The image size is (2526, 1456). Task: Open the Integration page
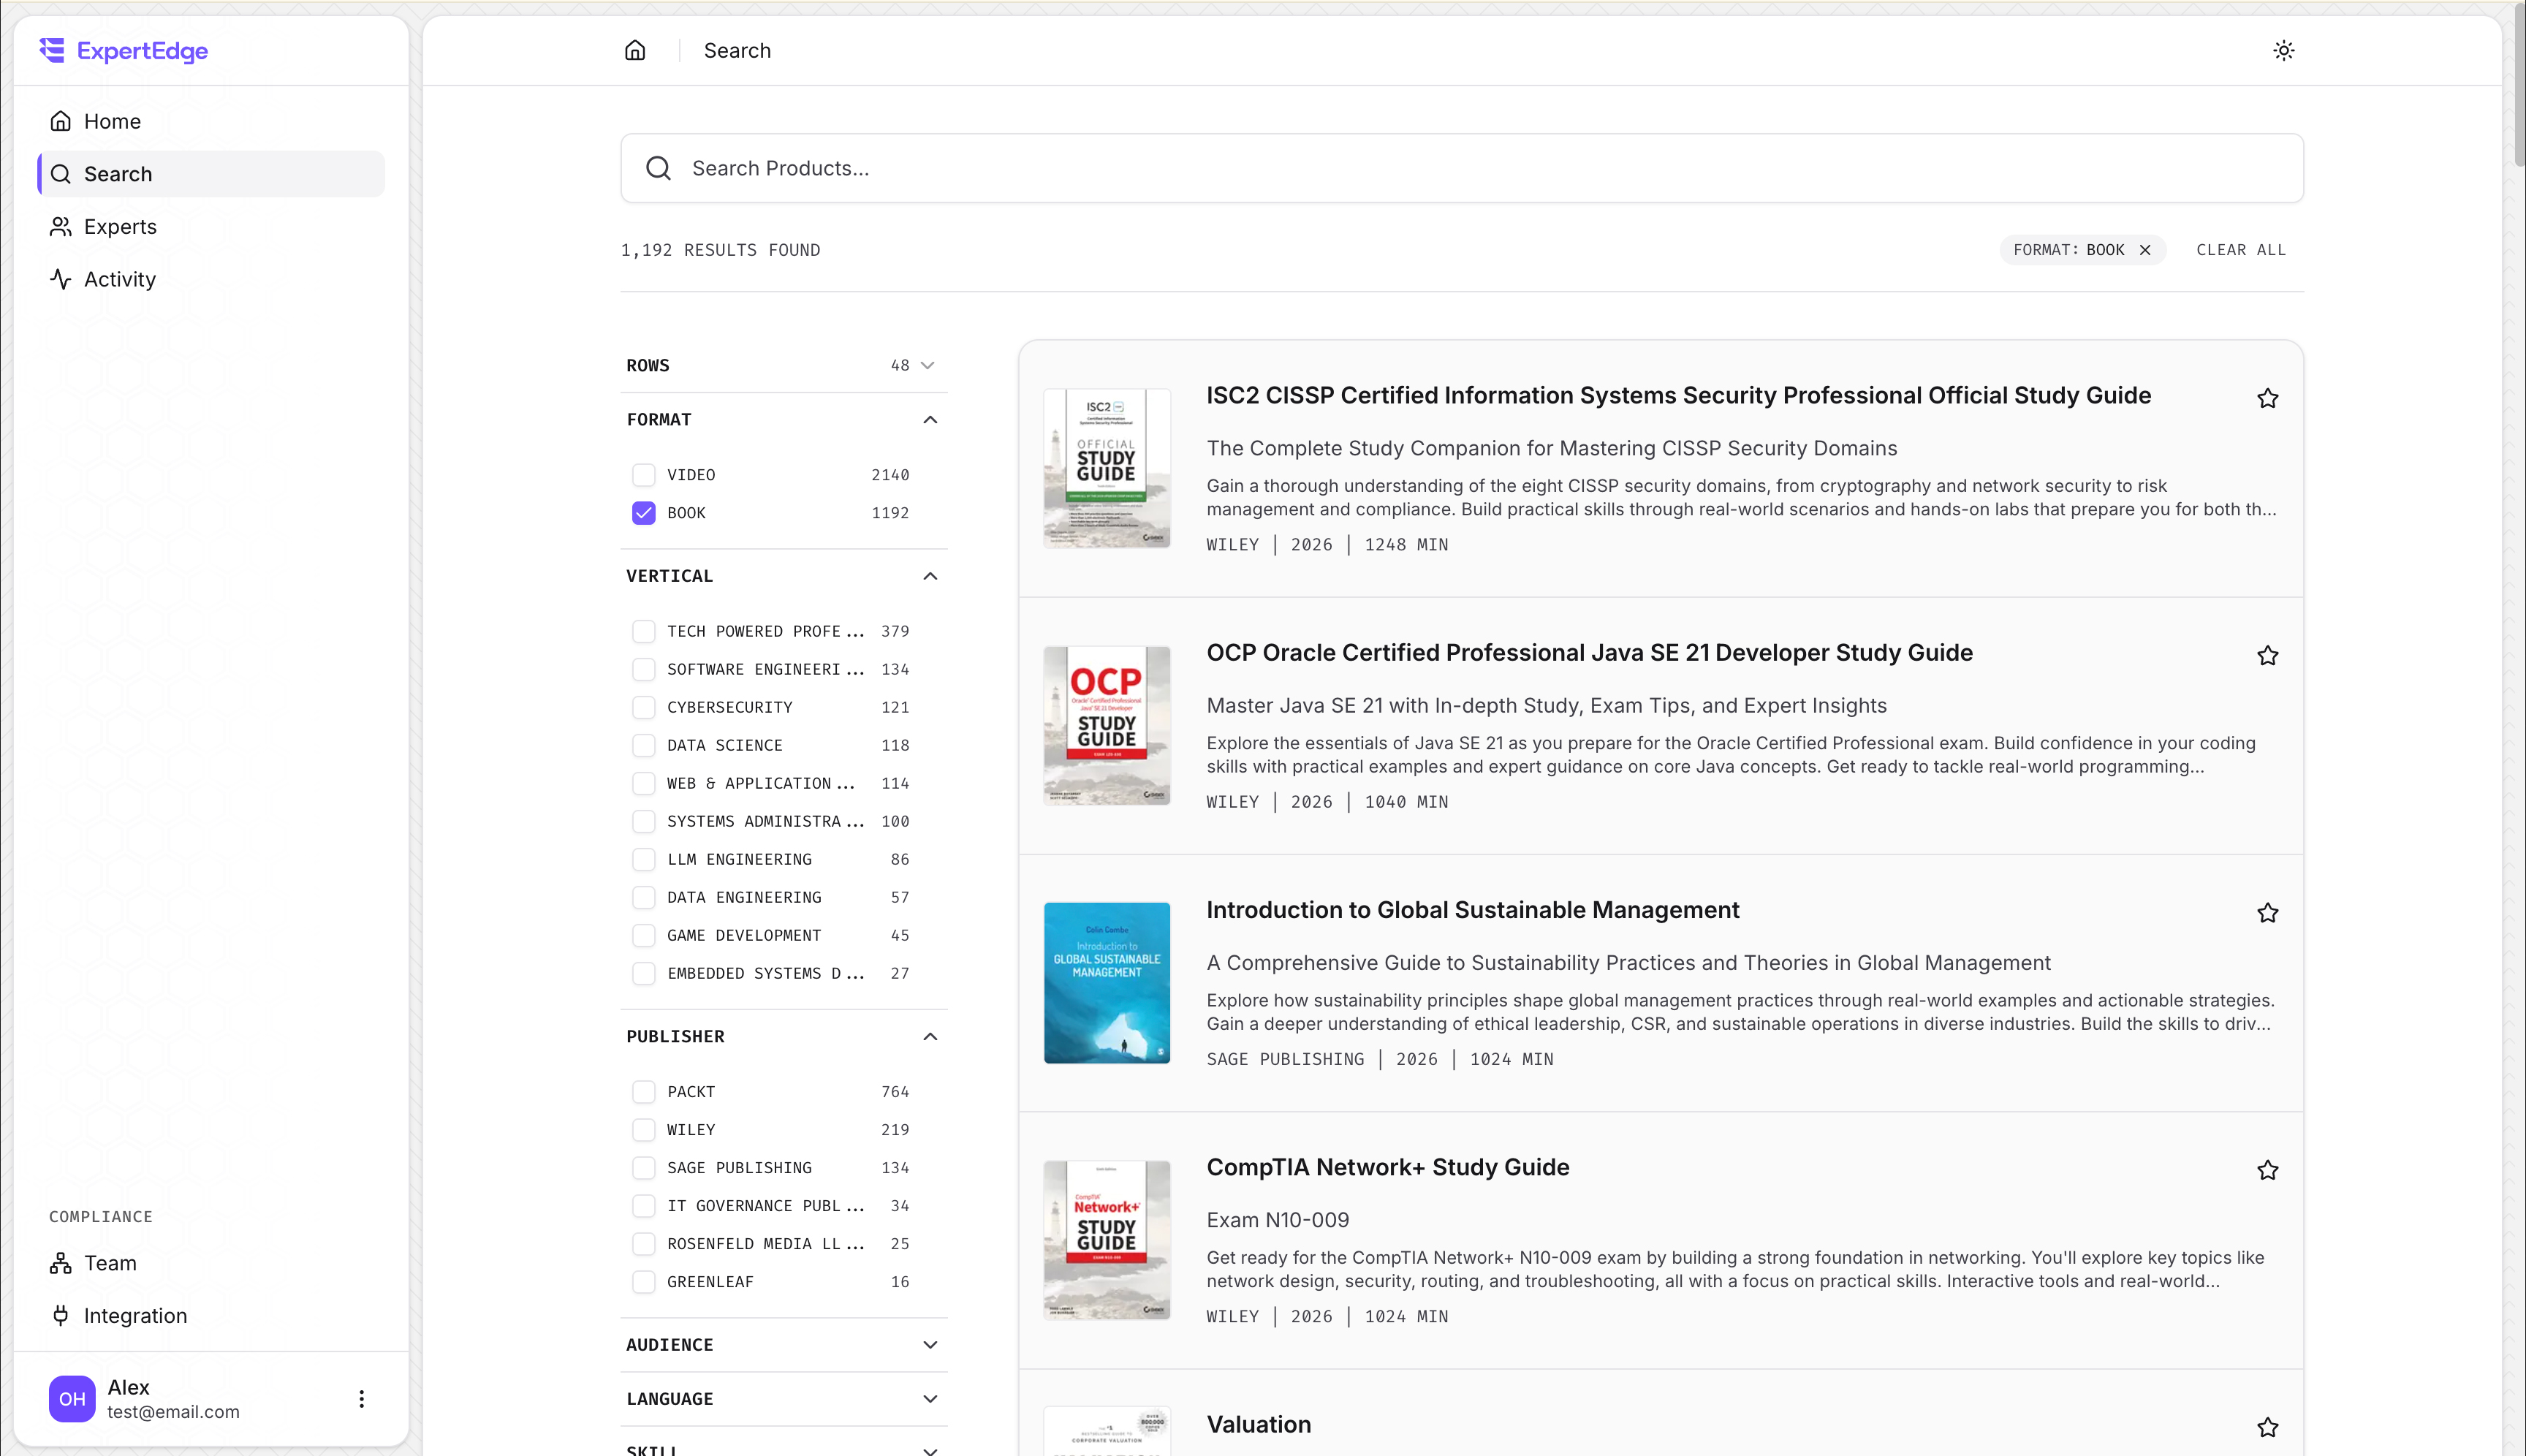click(211, 1315)
